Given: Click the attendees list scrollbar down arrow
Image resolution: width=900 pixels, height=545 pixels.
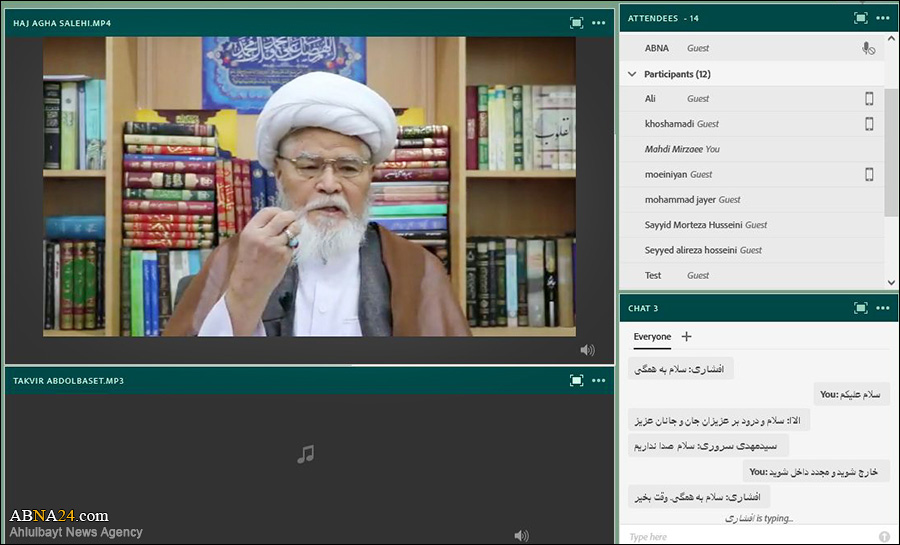Looking at the screenshot, I should (891, 282).
